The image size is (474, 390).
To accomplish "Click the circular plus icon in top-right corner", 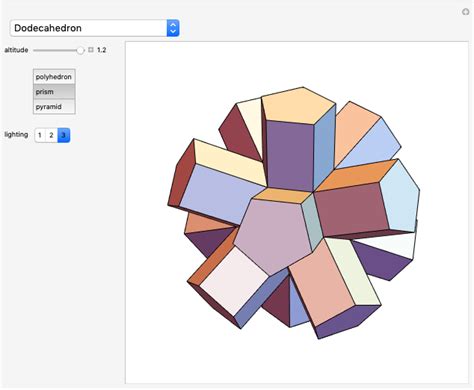I will pyautogui.click(x=465, y=12).
